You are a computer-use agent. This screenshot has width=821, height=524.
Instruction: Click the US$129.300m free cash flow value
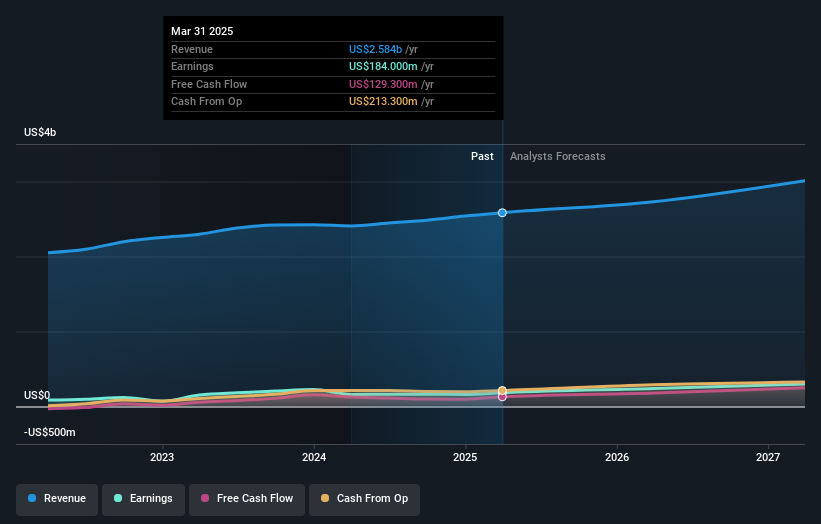[383, 84]
